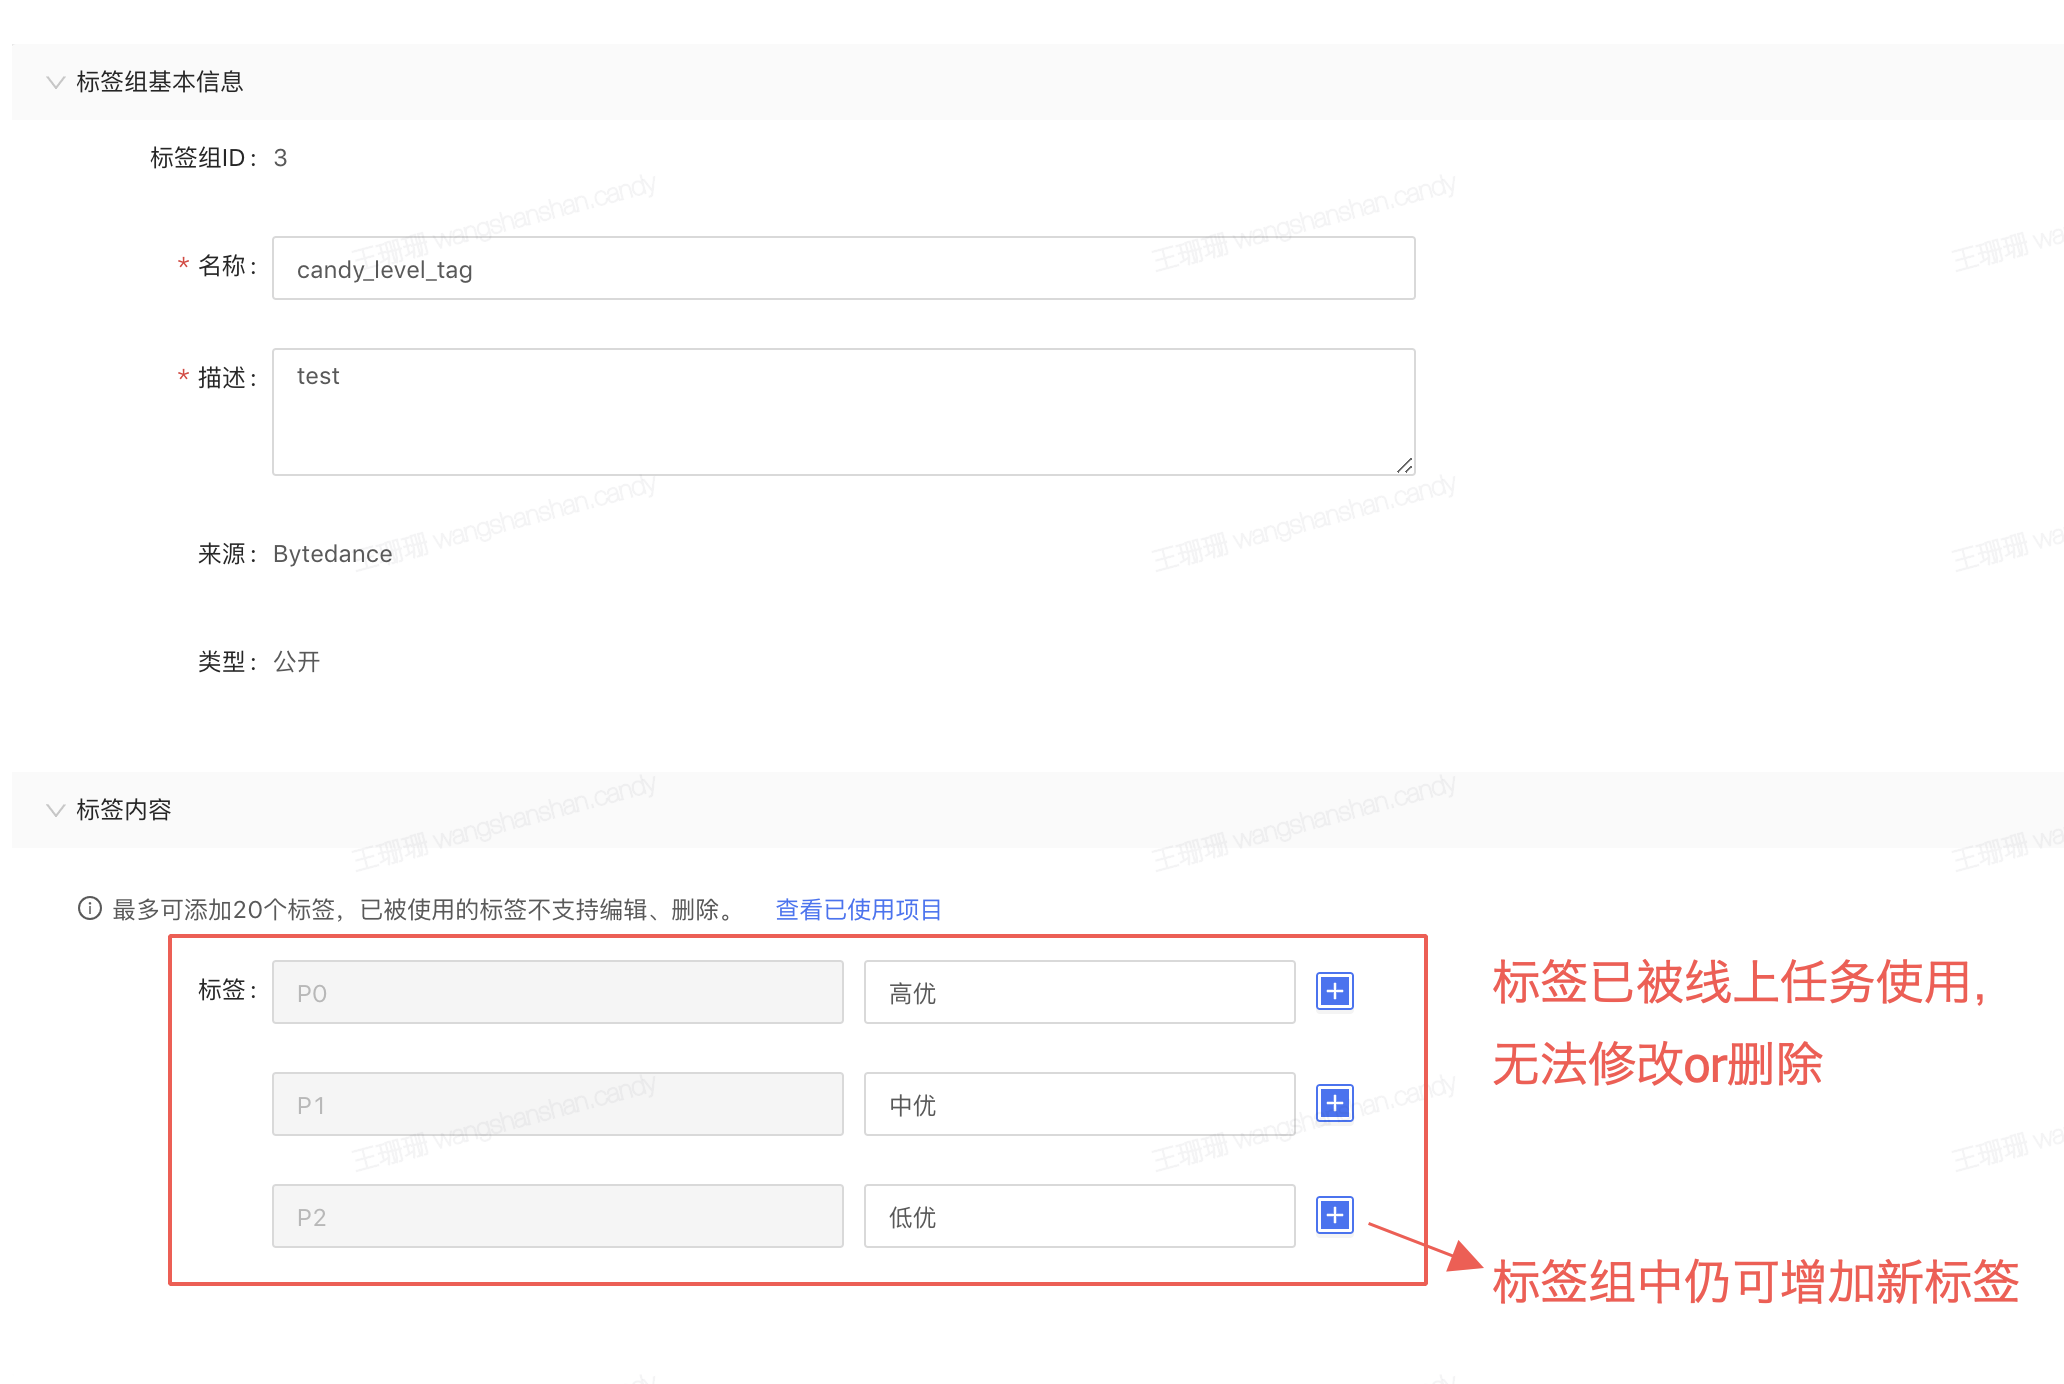Image resolution: width=2064 pixels, height=1384 pixels.
Task: Click the 中优 description input
Action: point(1079,1105)
